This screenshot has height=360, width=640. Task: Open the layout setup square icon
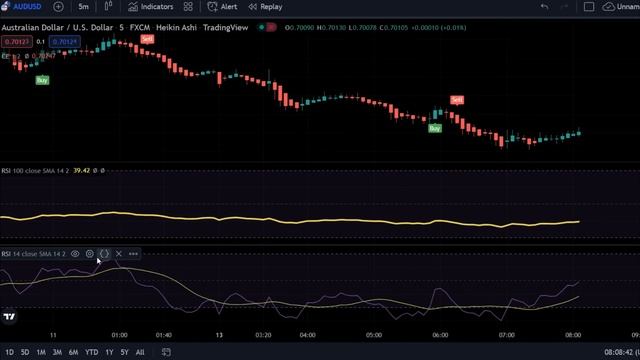coord(589,7)
